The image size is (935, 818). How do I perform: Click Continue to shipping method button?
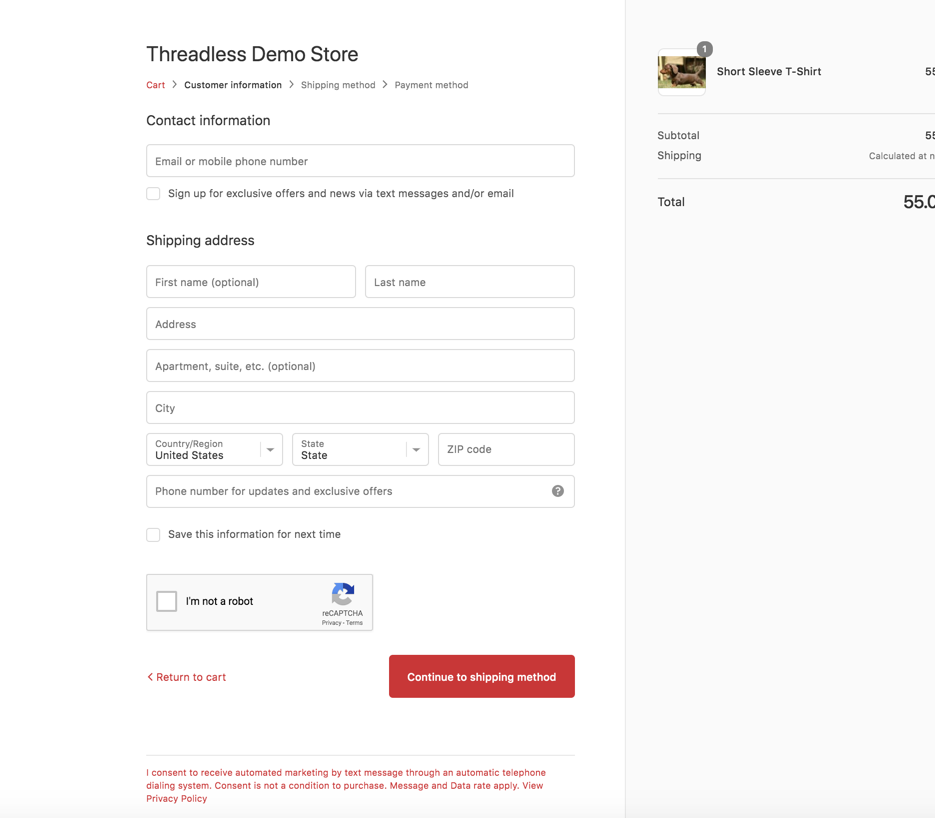point(482,677)
